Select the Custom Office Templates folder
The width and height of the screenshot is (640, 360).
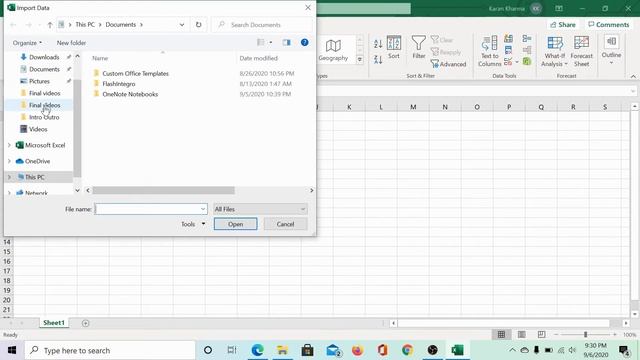coord(136,73)
